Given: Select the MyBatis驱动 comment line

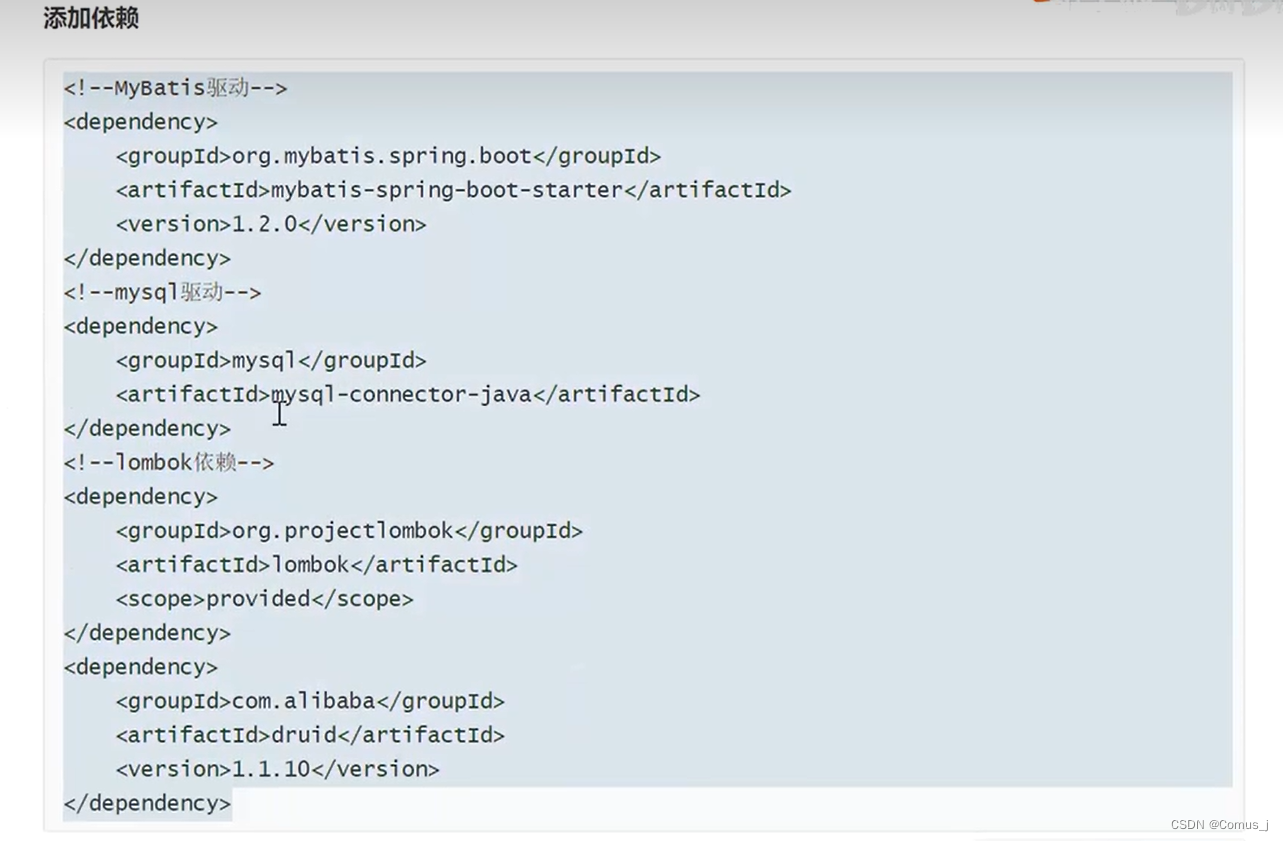Looking at the screenshot, I should click(176, 88).
